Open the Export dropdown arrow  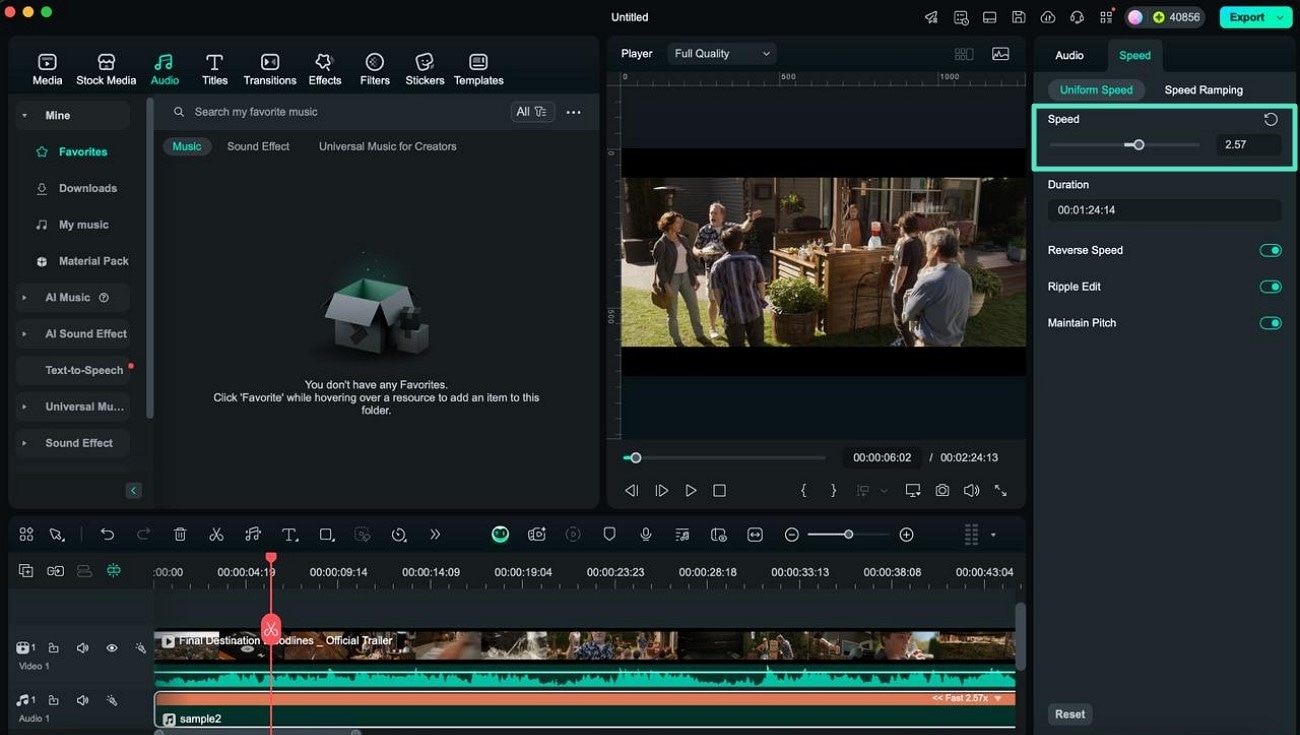pos(1280,17)
